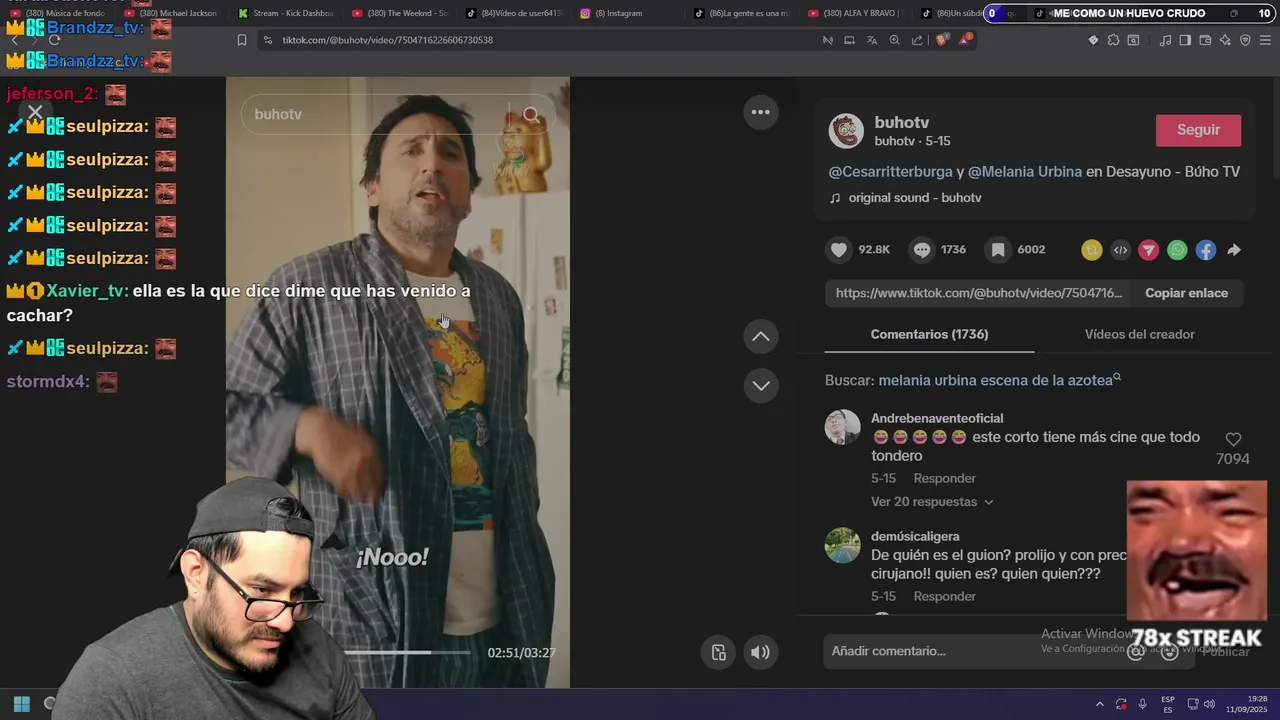Image resolution: width=1280 pixels, height=720 pixels.
Task: Expand Ver 20 respuestas
Action: pos(932,502)
